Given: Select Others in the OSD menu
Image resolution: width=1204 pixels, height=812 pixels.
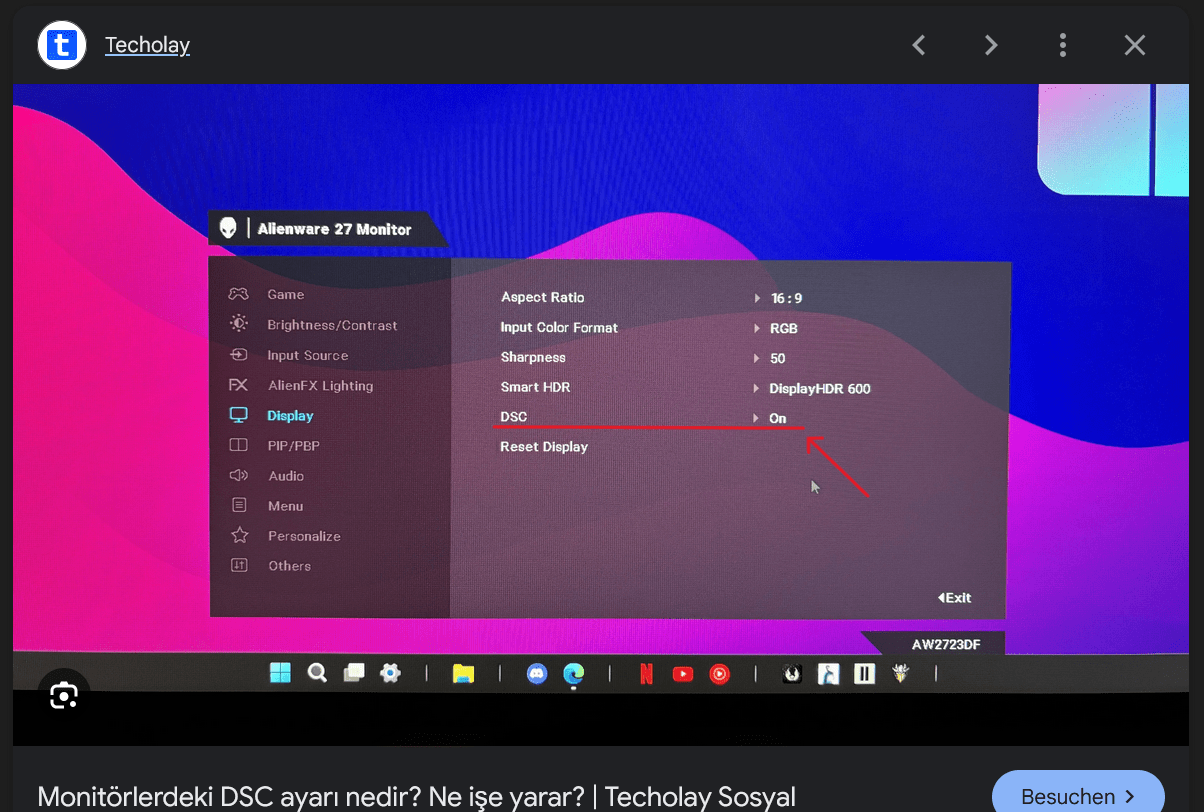Looking at the screenshot, I should pos(289,566).
